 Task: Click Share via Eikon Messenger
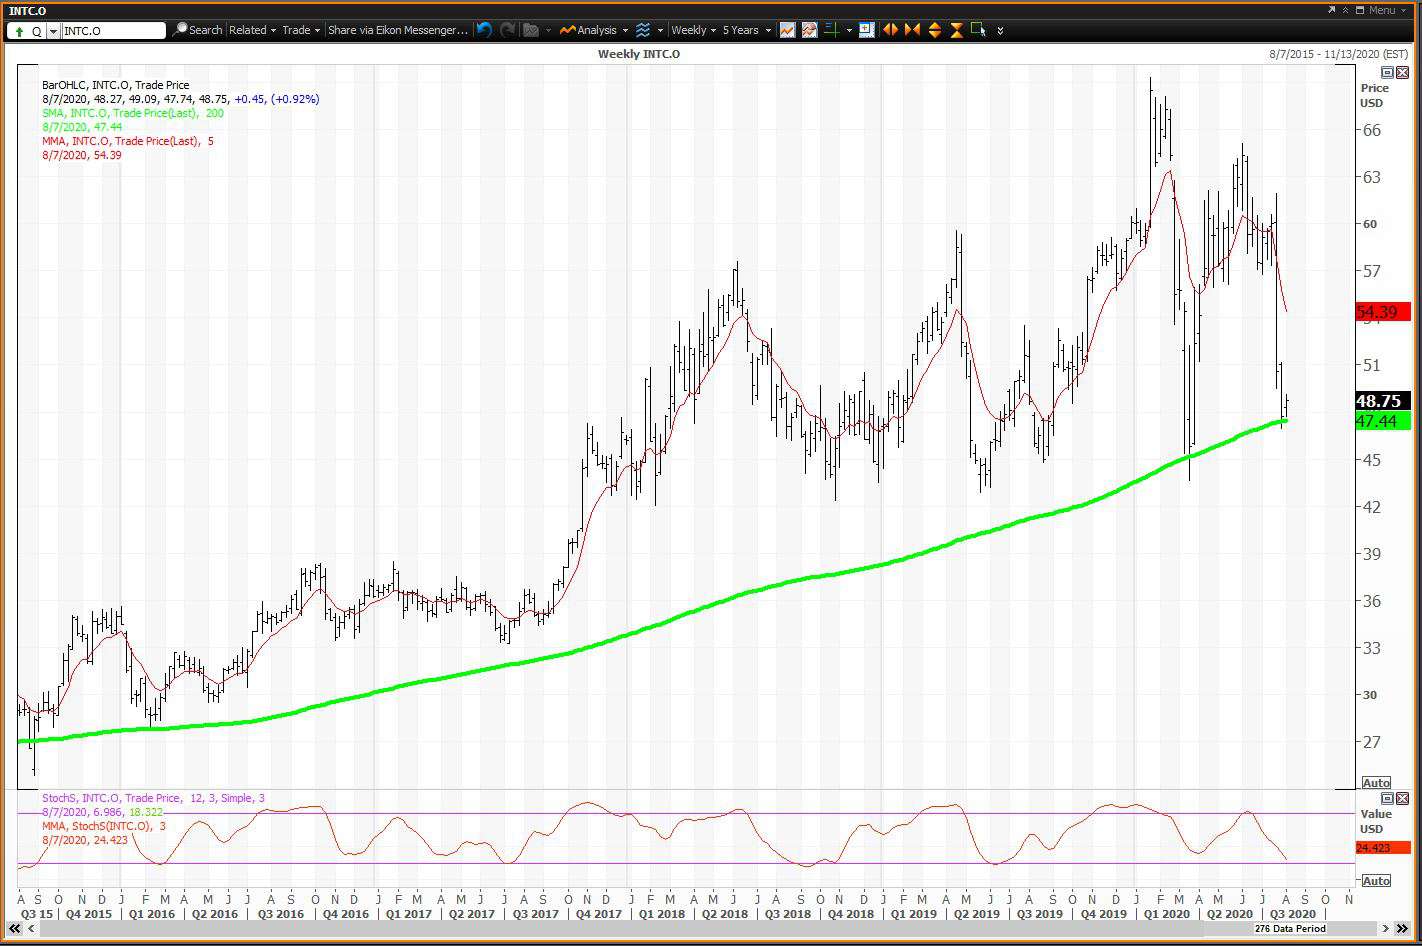(x=398, y=30)
